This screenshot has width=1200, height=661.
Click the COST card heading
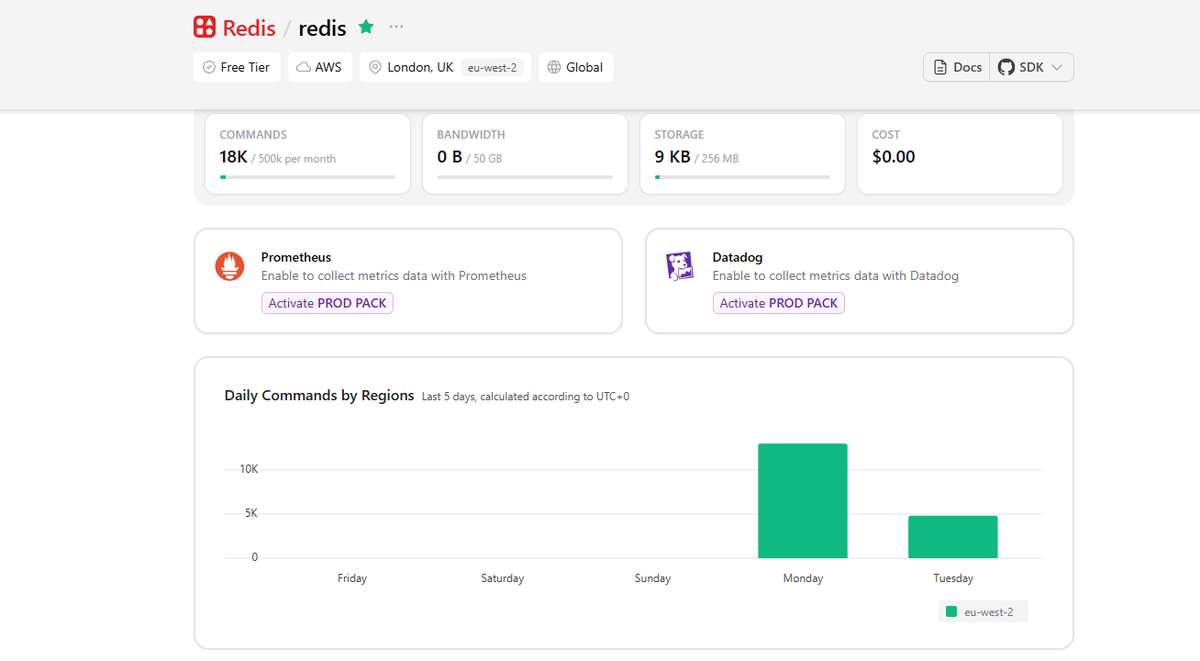tap(886, 134)
